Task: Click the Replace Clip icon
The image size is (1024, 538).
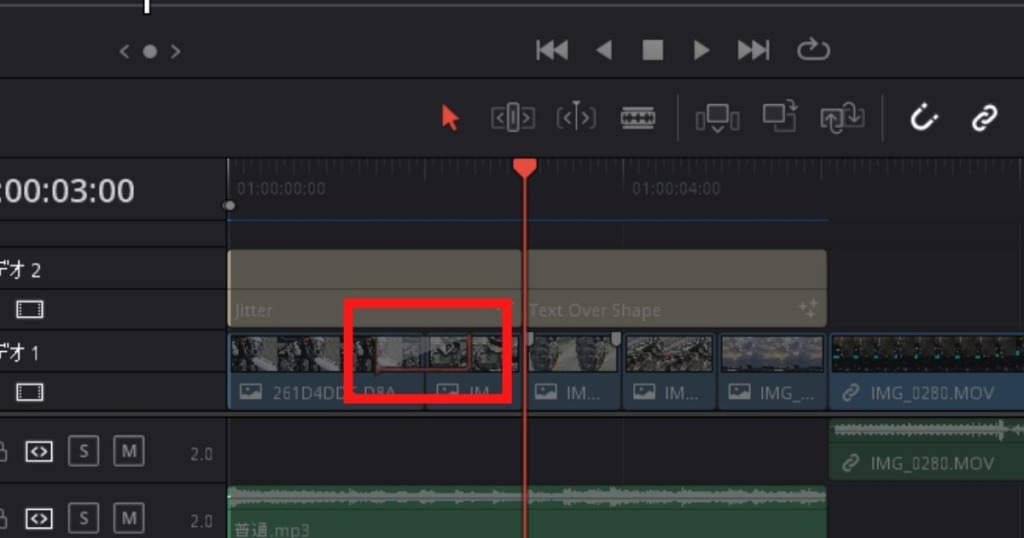Action: [842, 118]
